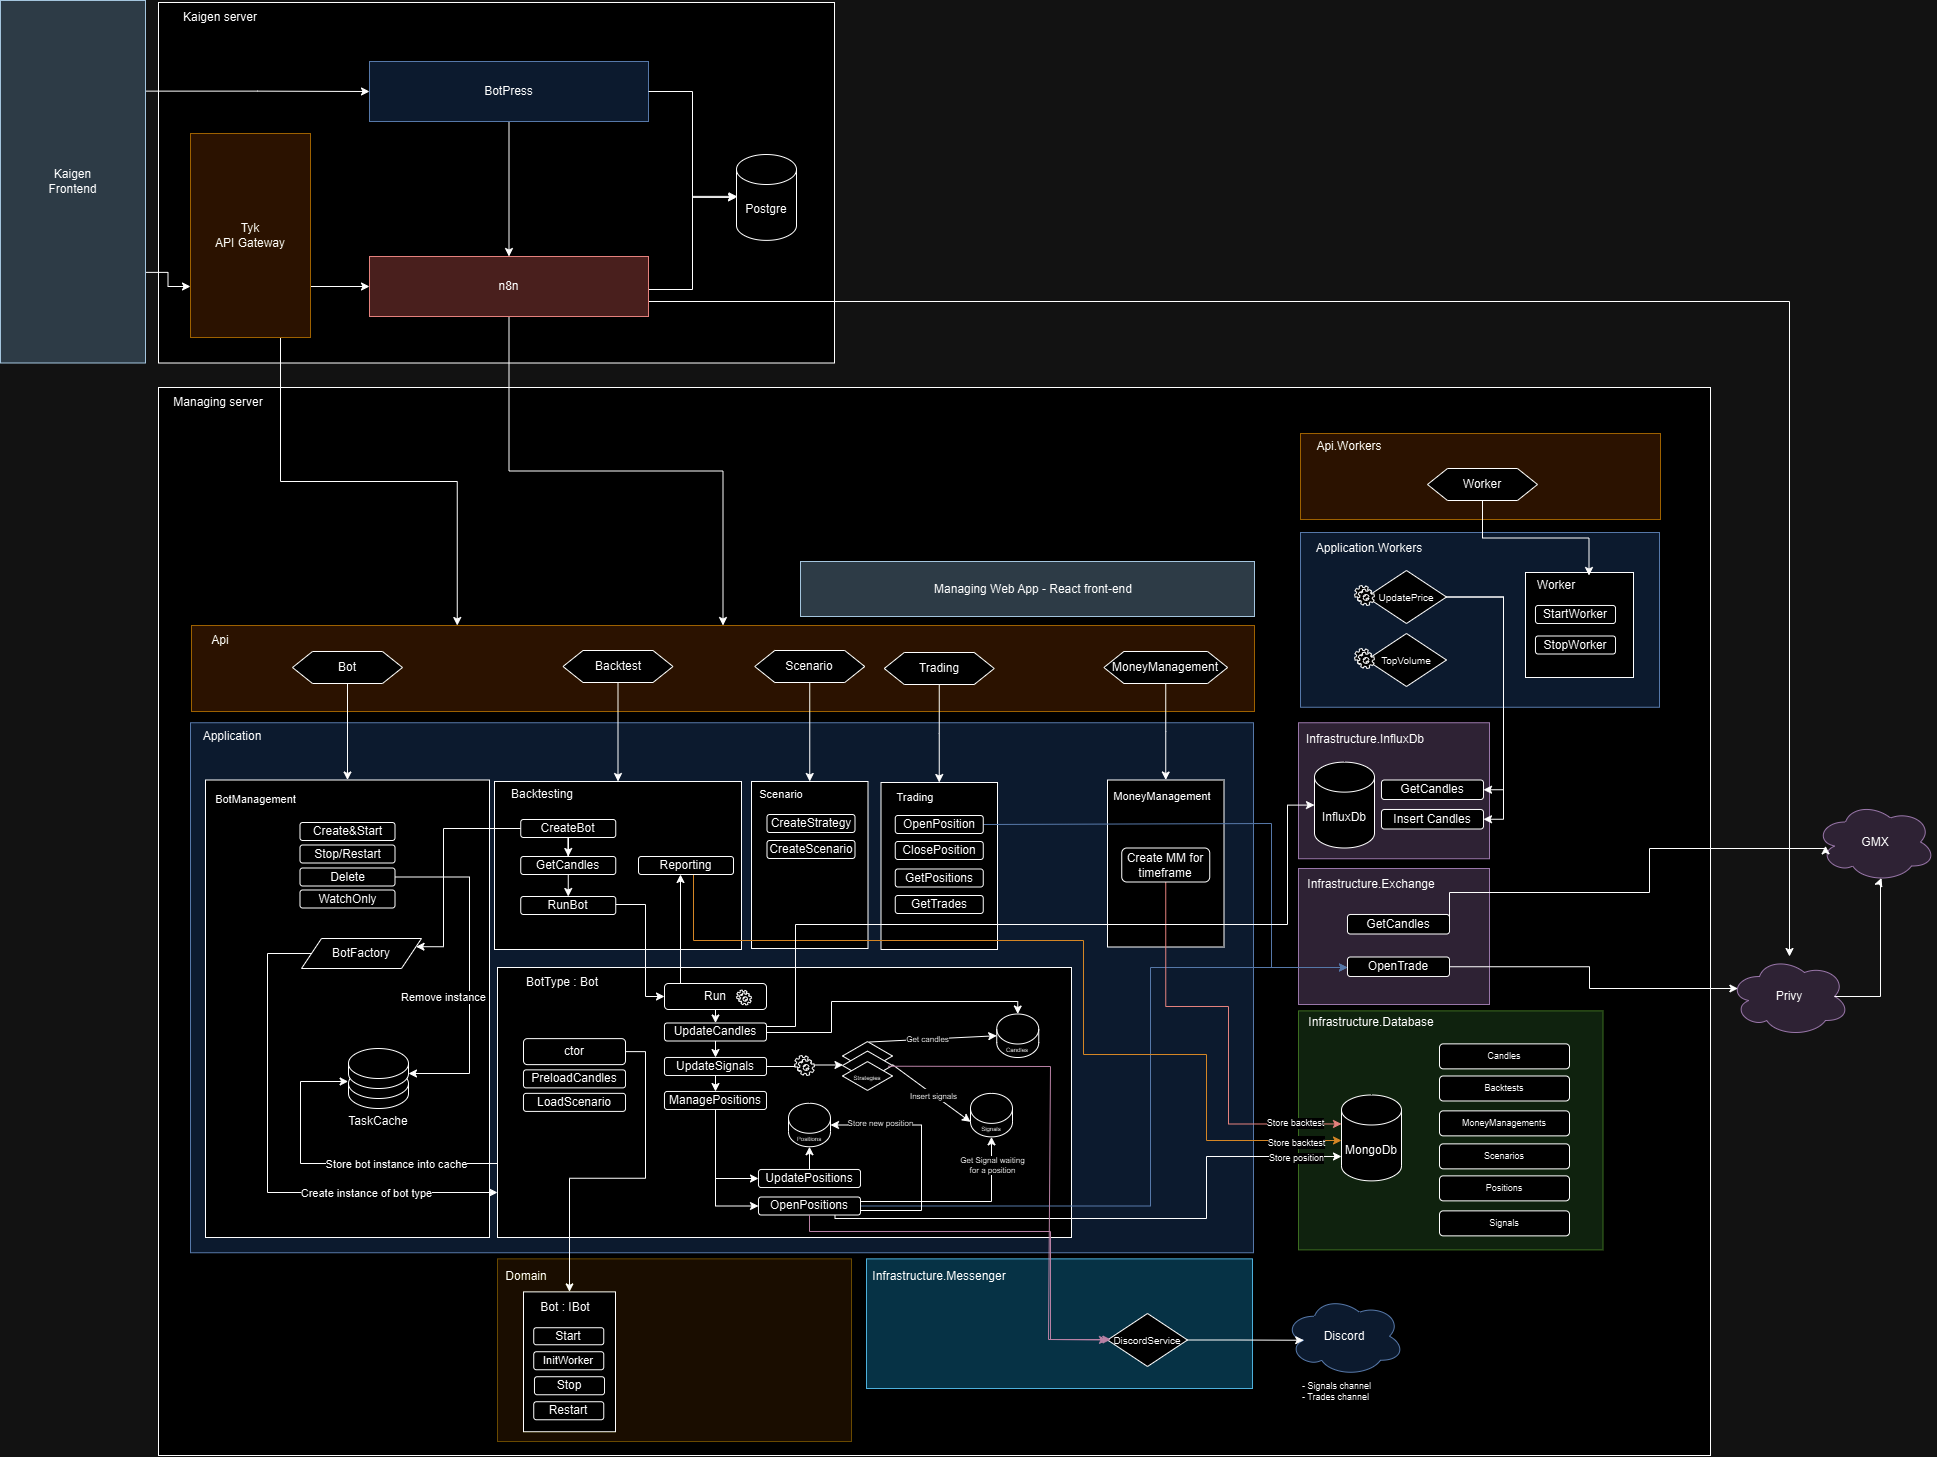
Task: Click gear icon beside TopVolume diamond
Action: click(1363, 658)
